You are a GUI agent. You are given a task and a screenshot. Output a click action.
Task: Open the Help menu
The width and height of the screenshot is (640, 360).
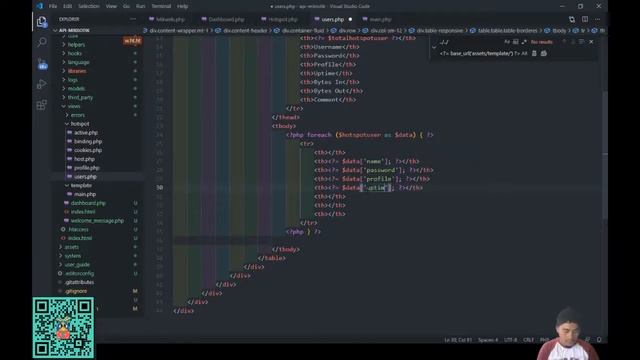182,6
